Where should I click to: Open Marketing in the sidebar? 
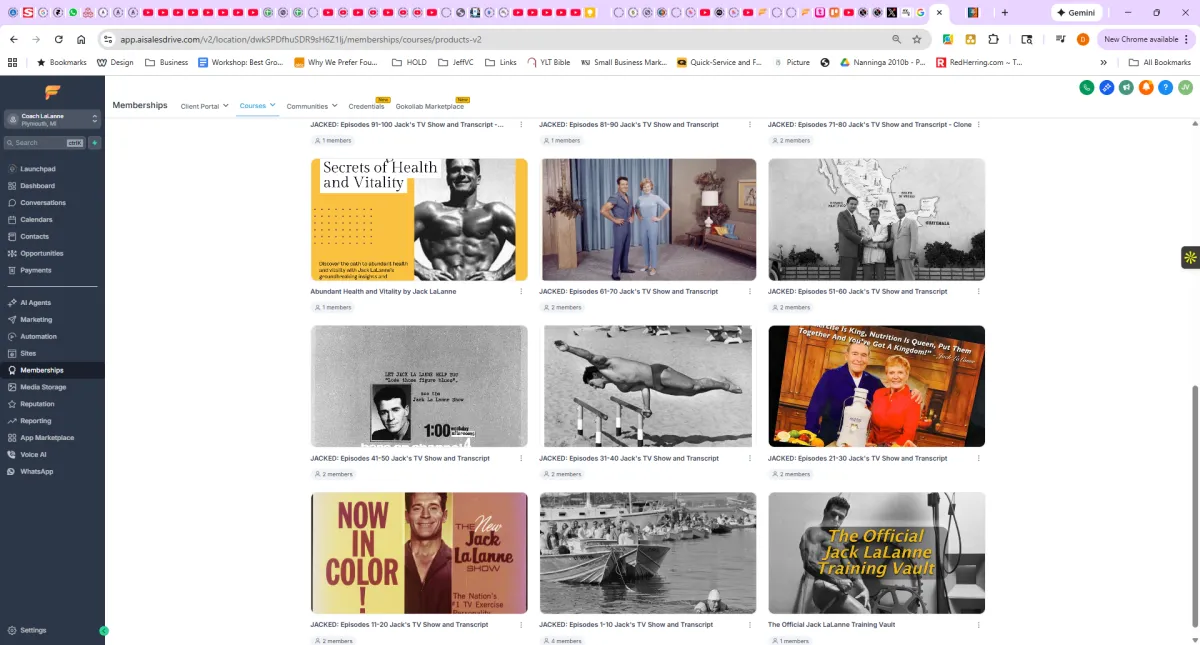click(36, 319)
